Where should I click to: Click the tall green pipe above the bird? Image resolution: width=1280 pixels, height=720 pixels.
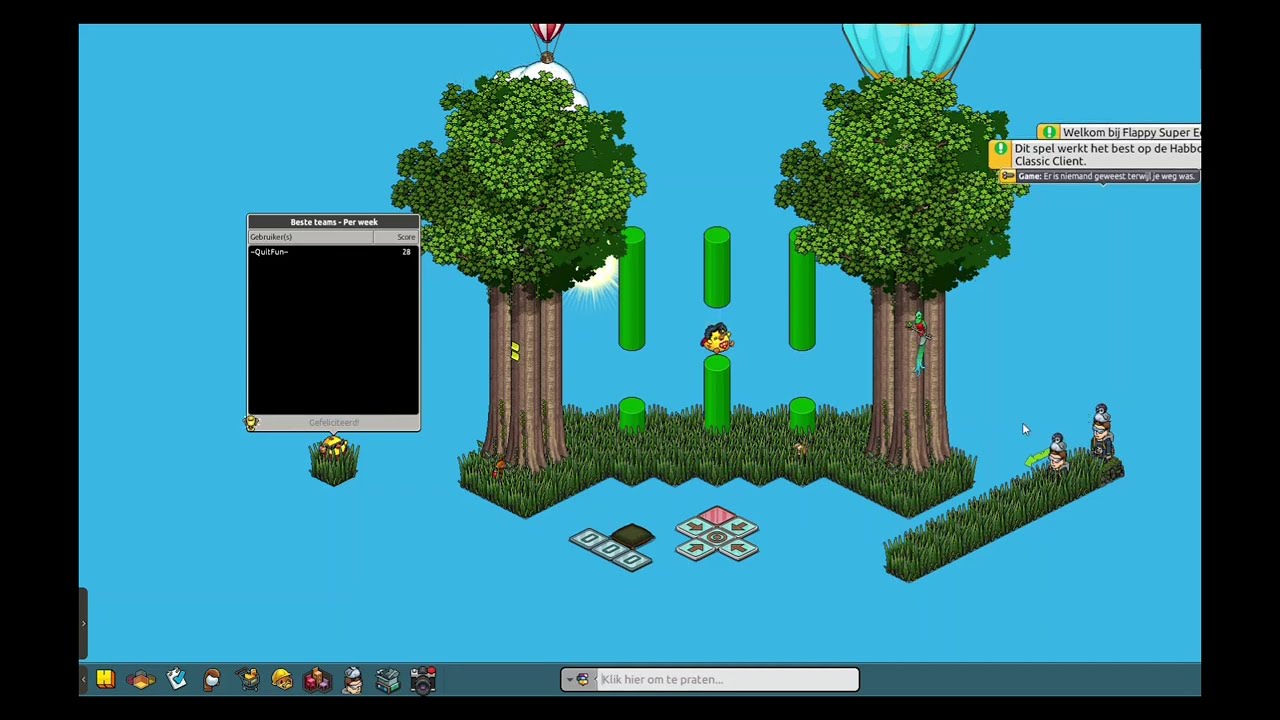point(716,267)
